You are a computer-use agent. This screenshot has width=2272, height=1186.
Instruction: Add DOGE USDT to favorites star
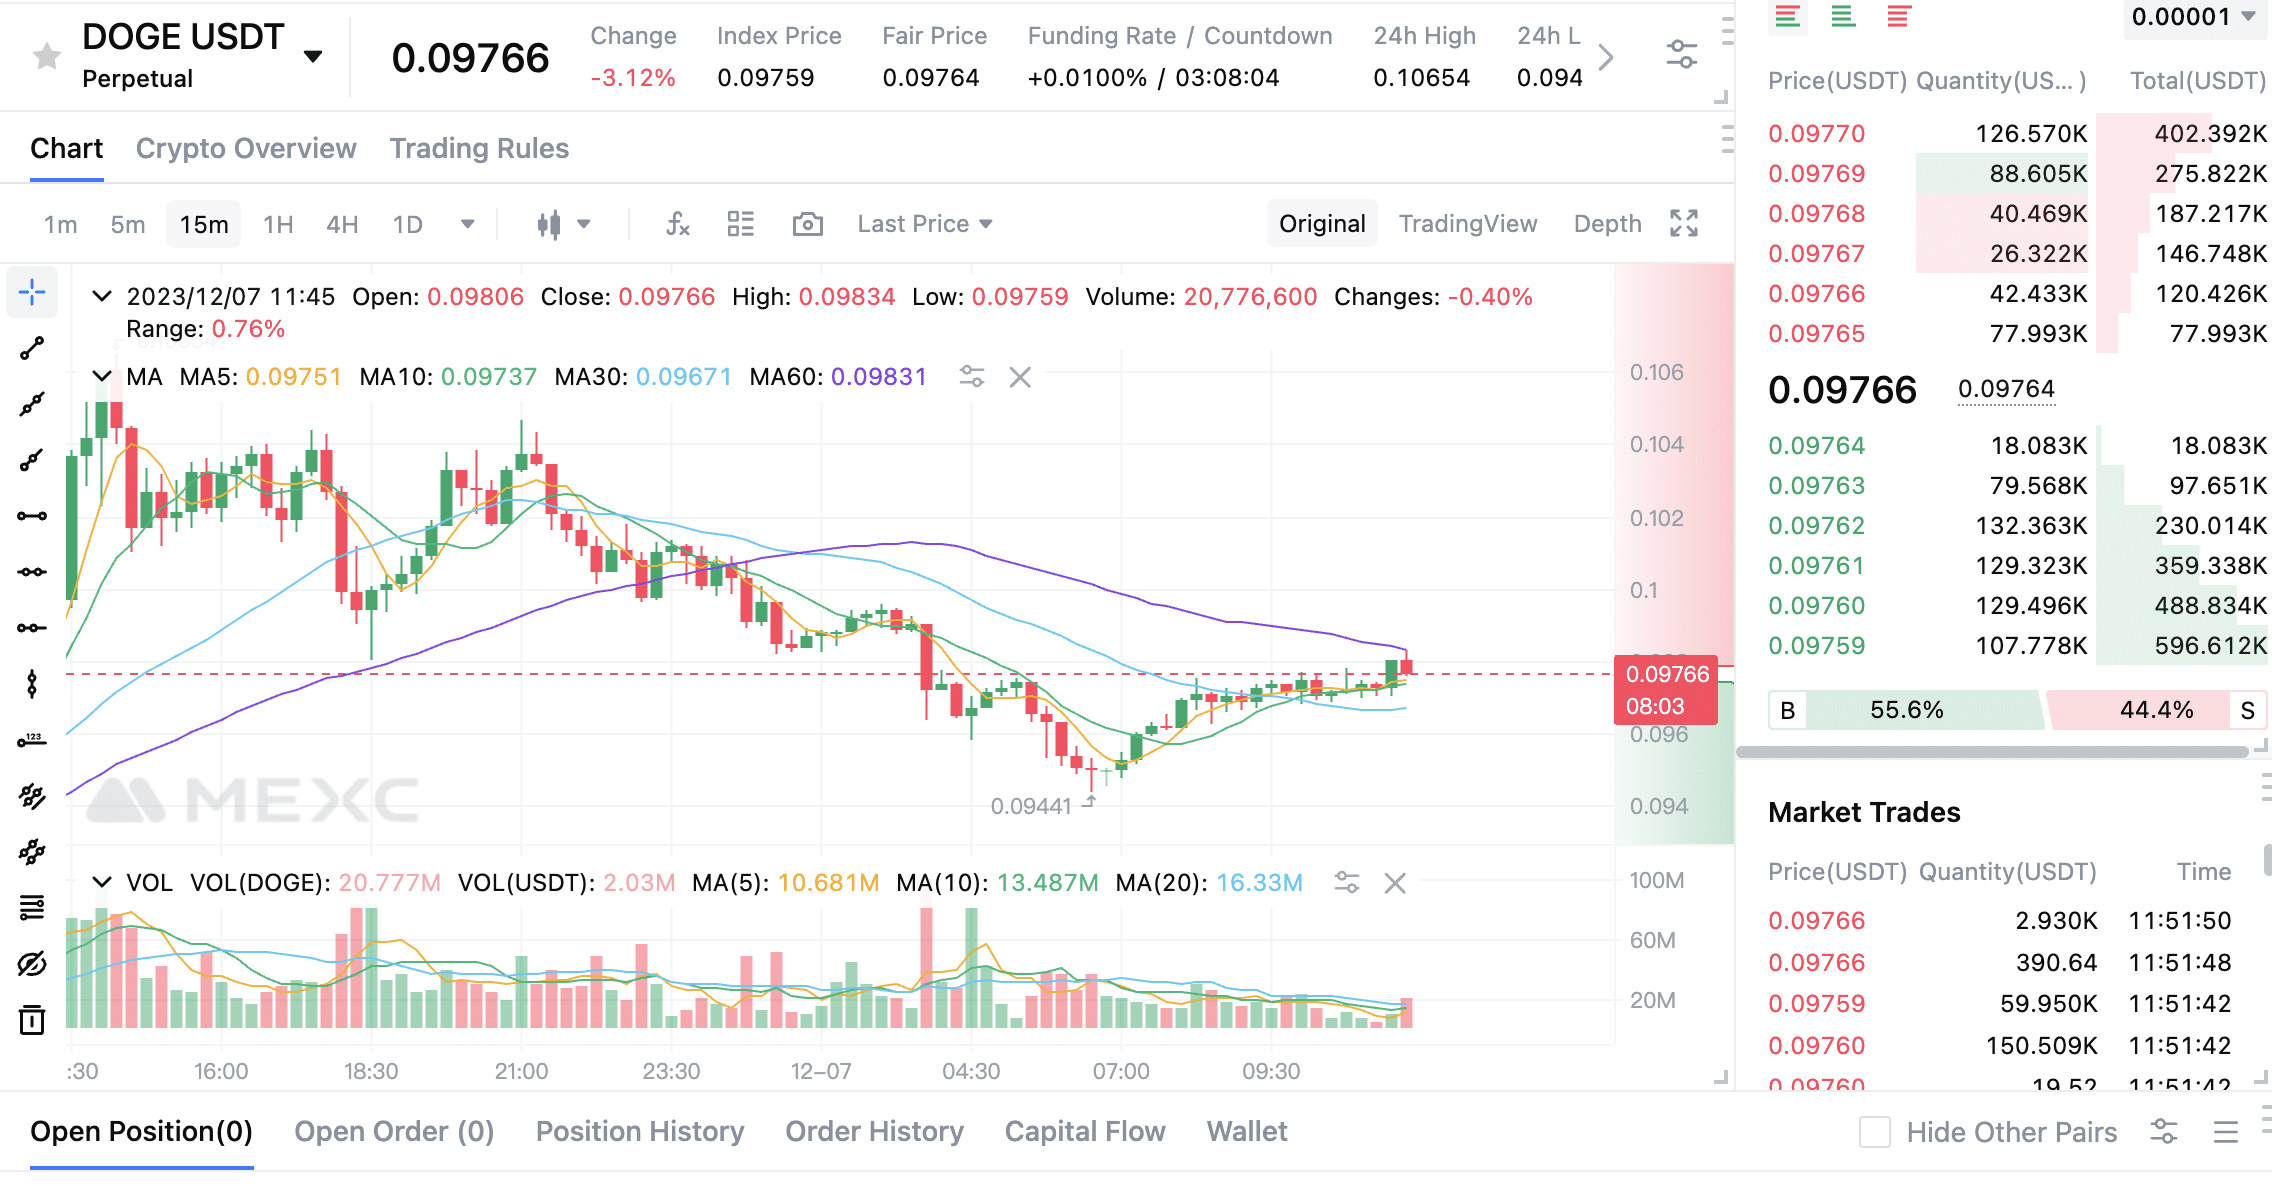pos(46,57)
